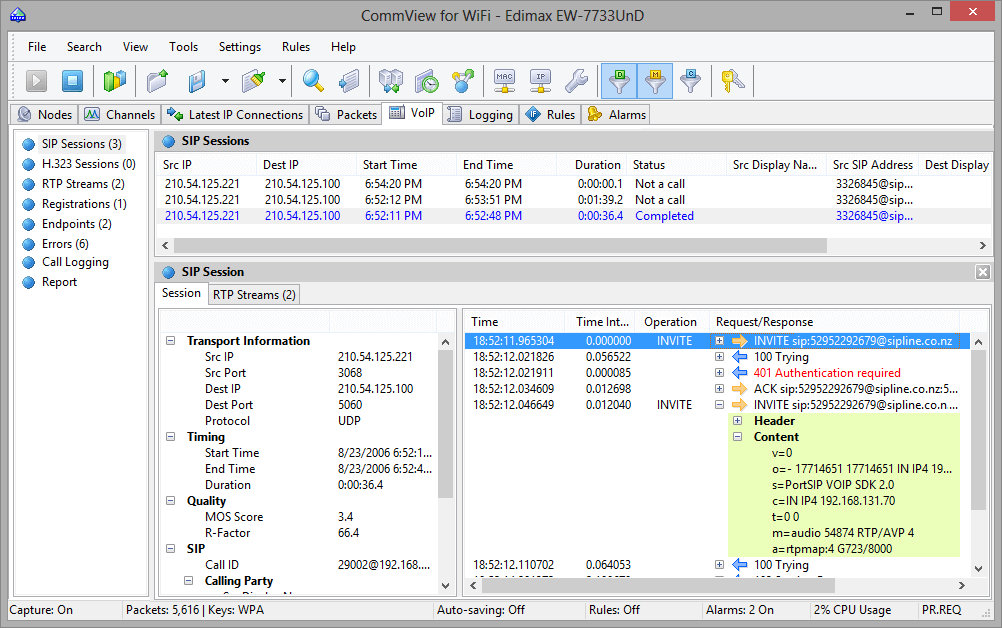This screenshot has height=628, width=1002.
Task: Toggle the highlighted shield 'D' toolbar button
Action: (x=618, y=80)
